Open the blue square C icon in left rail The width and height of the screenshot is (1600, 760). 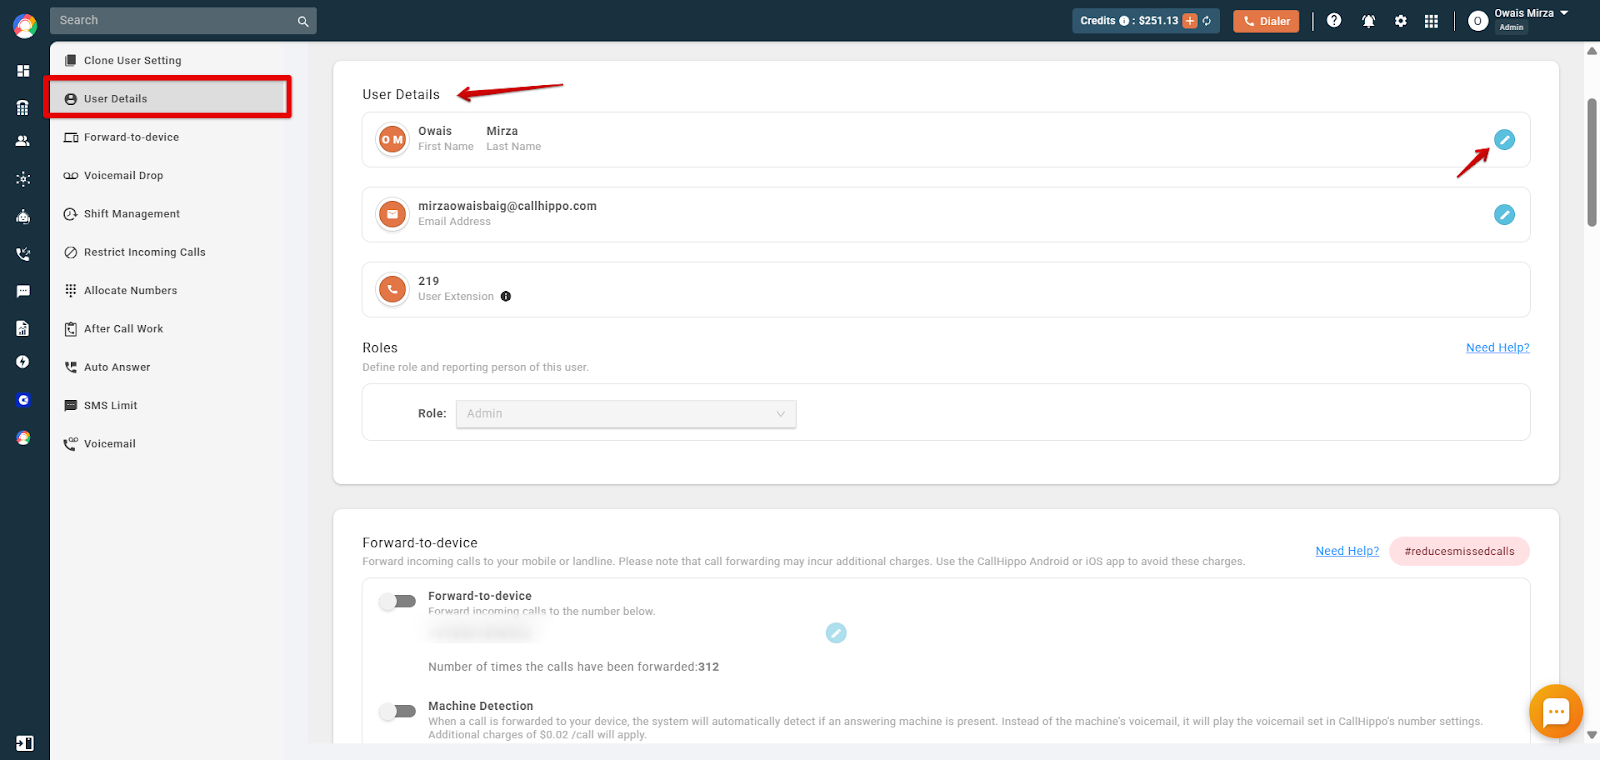click(x=23, y=400)
